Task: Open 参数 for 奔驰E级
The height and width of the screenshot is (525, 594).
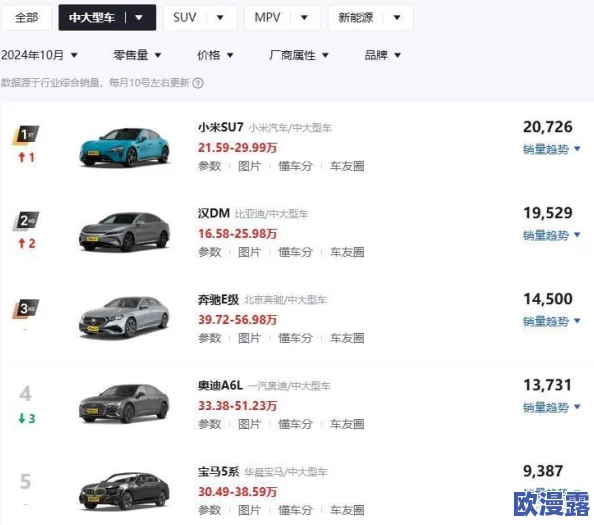Action: pyautogui.click(x=209, y=338)
